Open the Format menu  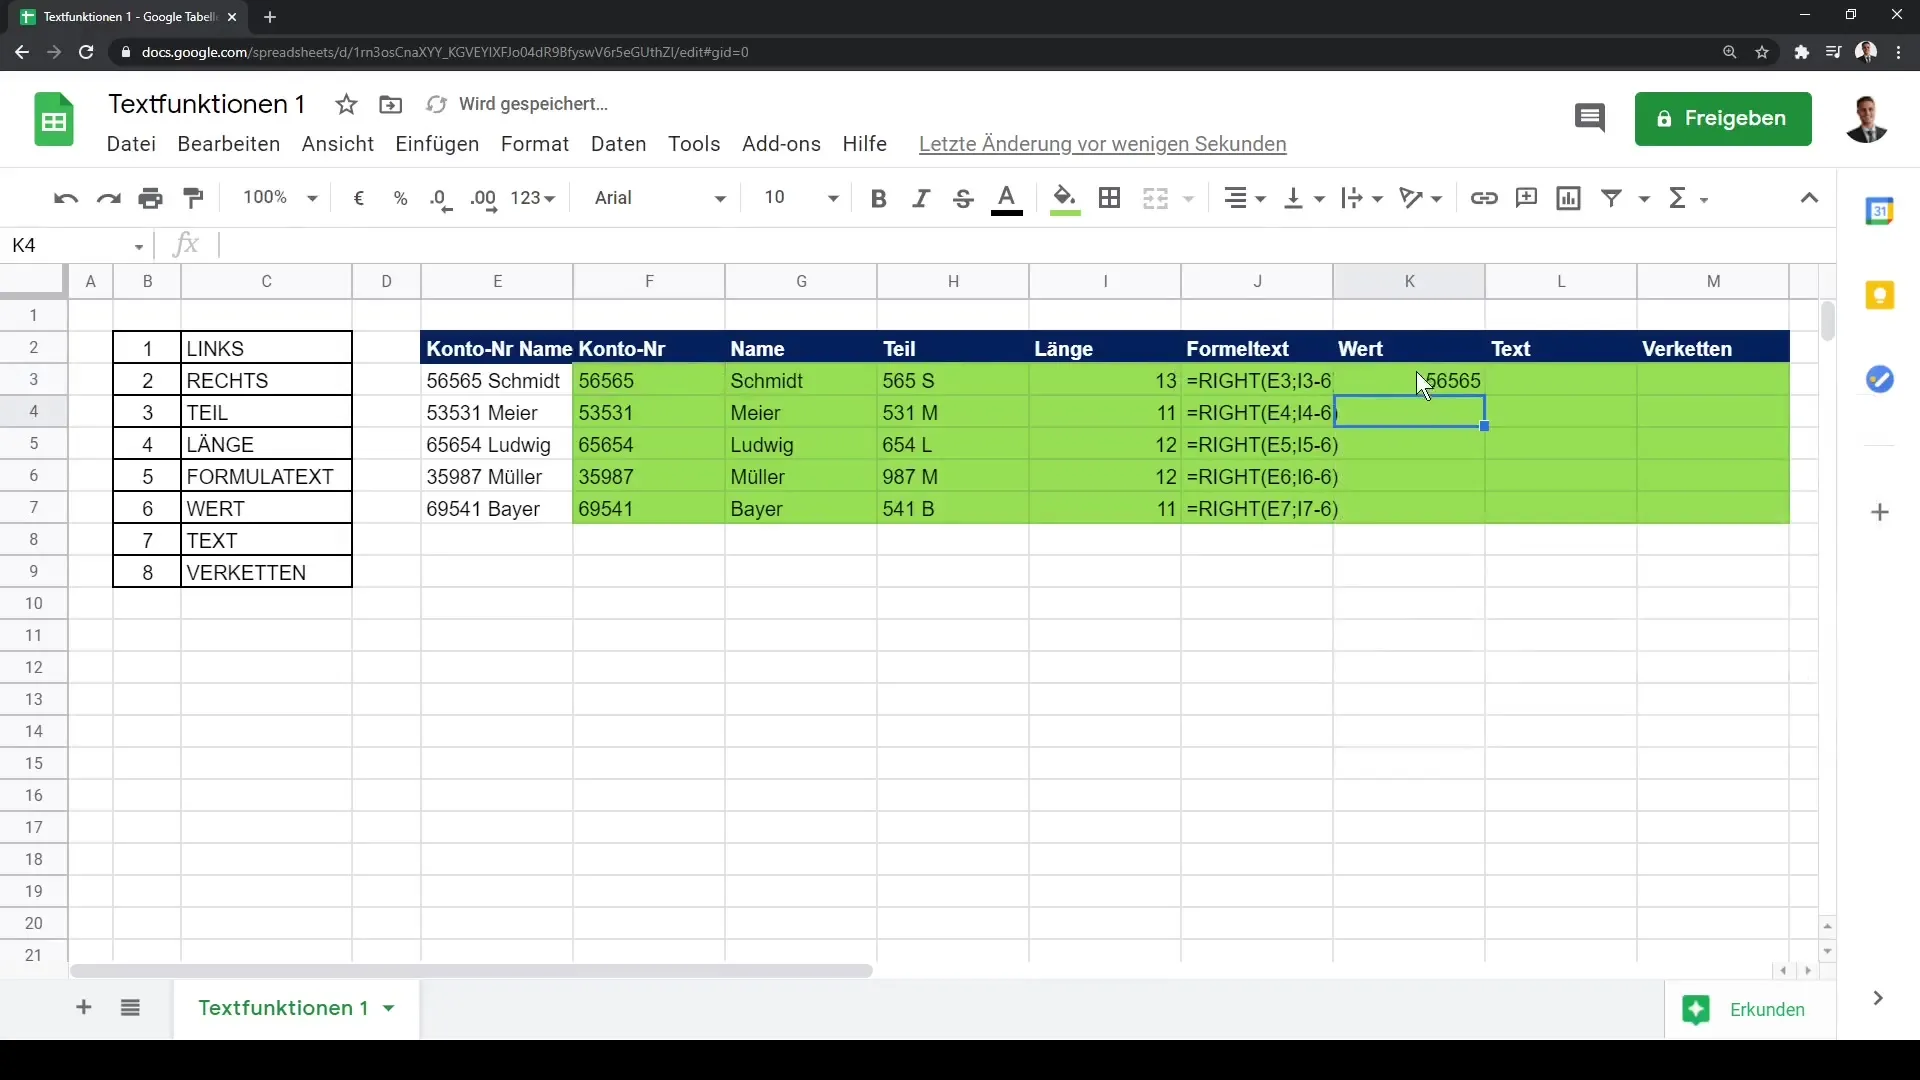pos(535,144)
